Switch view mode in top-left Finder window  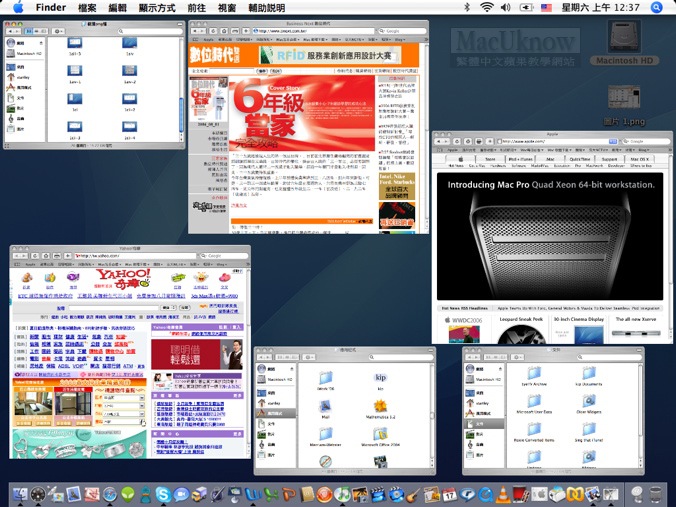click(x=36, y=31)
